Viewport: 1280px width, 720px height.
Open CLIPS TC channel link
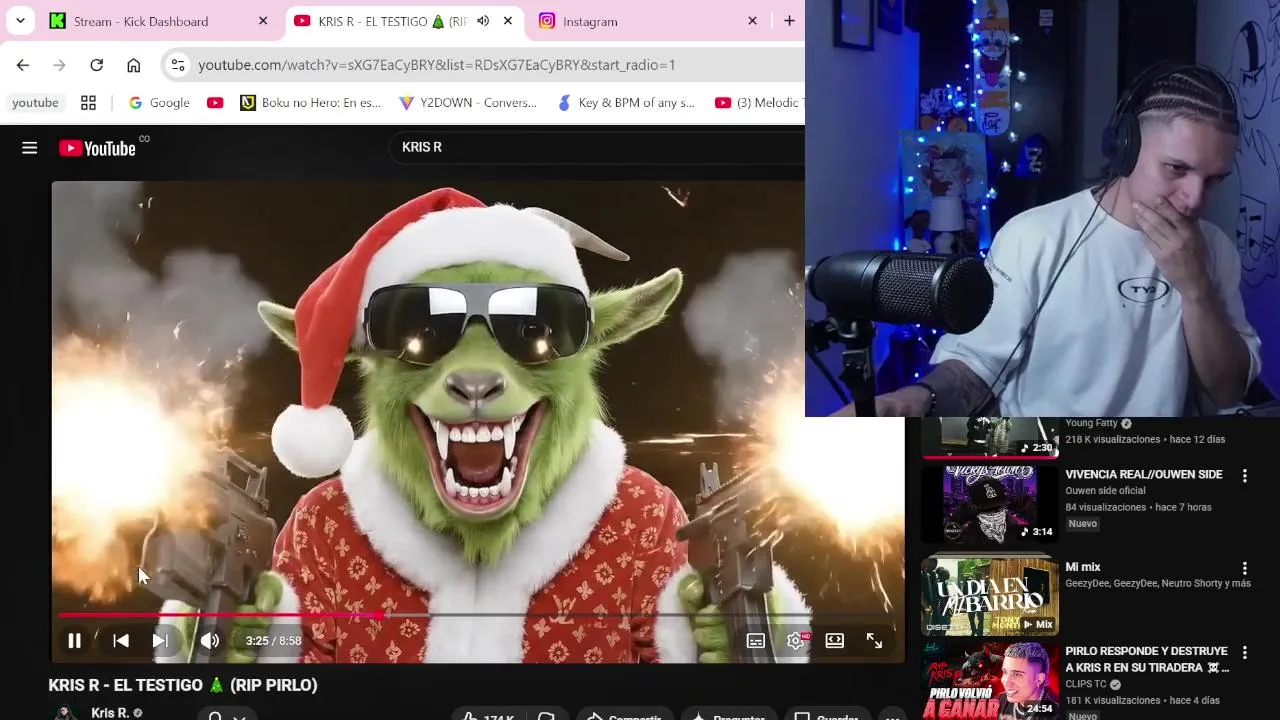tap(1086, 685)
